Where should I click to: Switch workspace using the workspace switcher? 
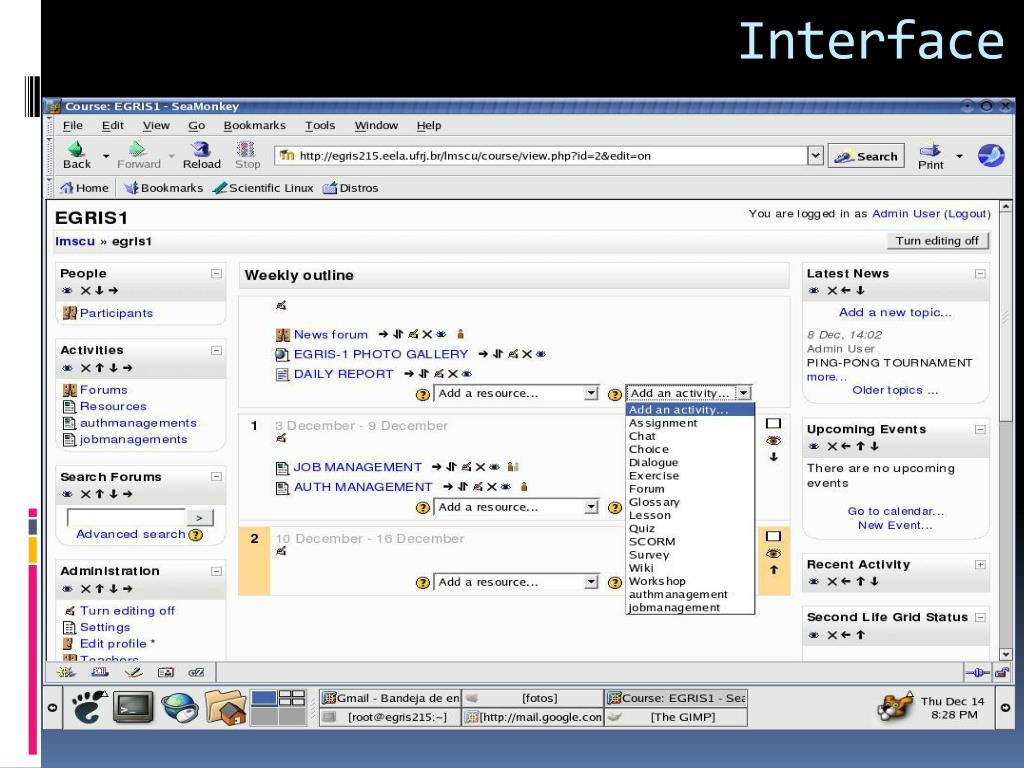[x=279, y=708]
